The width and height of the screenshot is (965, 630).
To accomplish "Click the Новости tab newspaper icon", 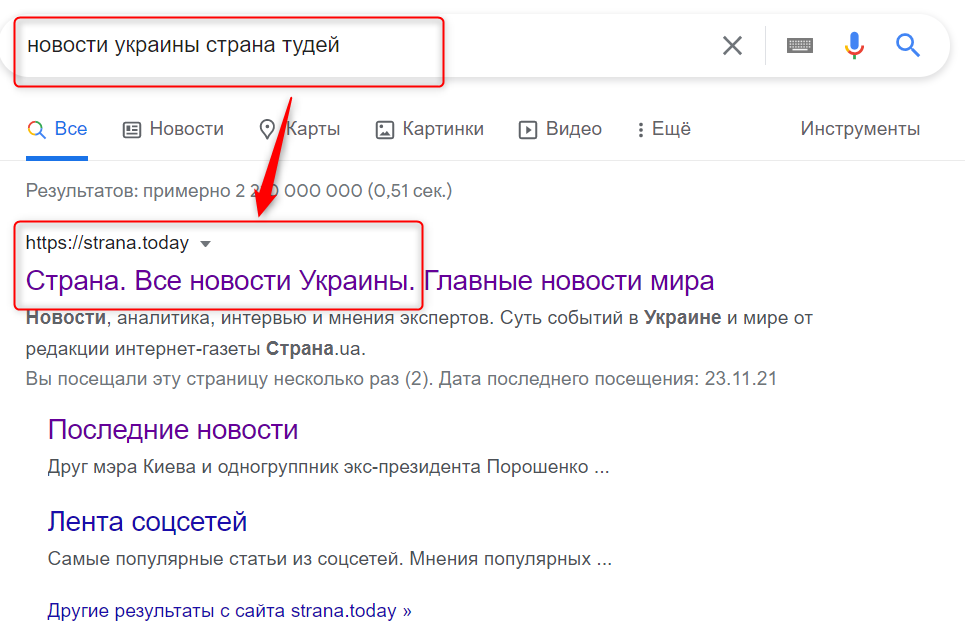I will click(x=132, y=130).
